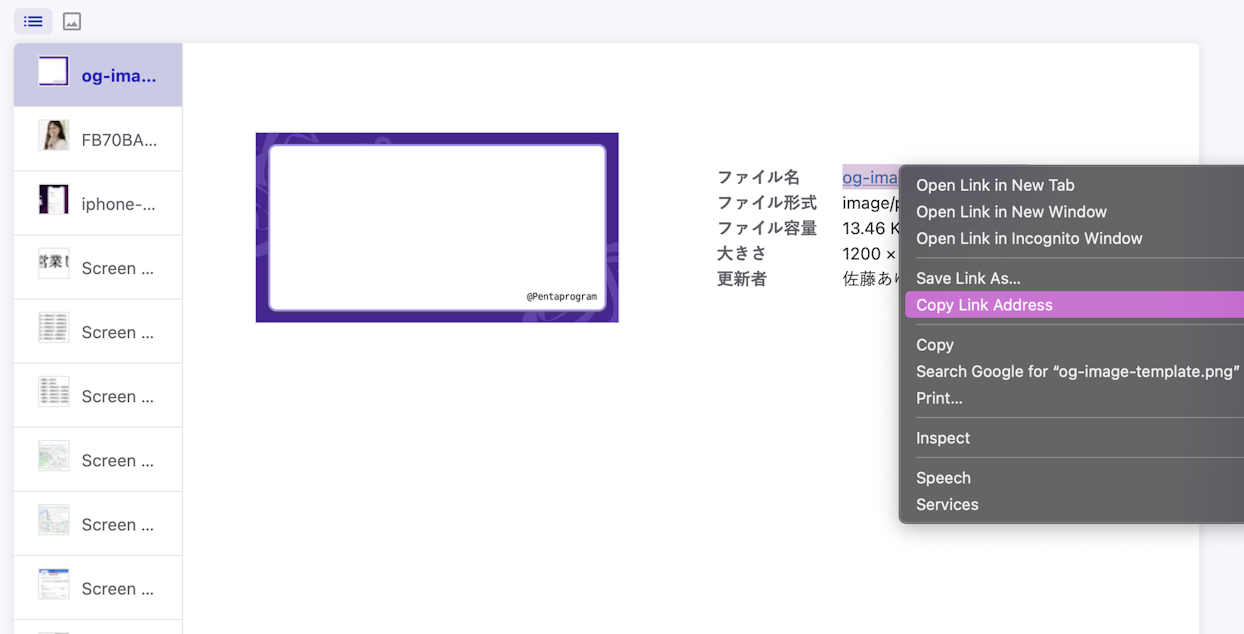Click large purple og-image preview

pos(437,227)
